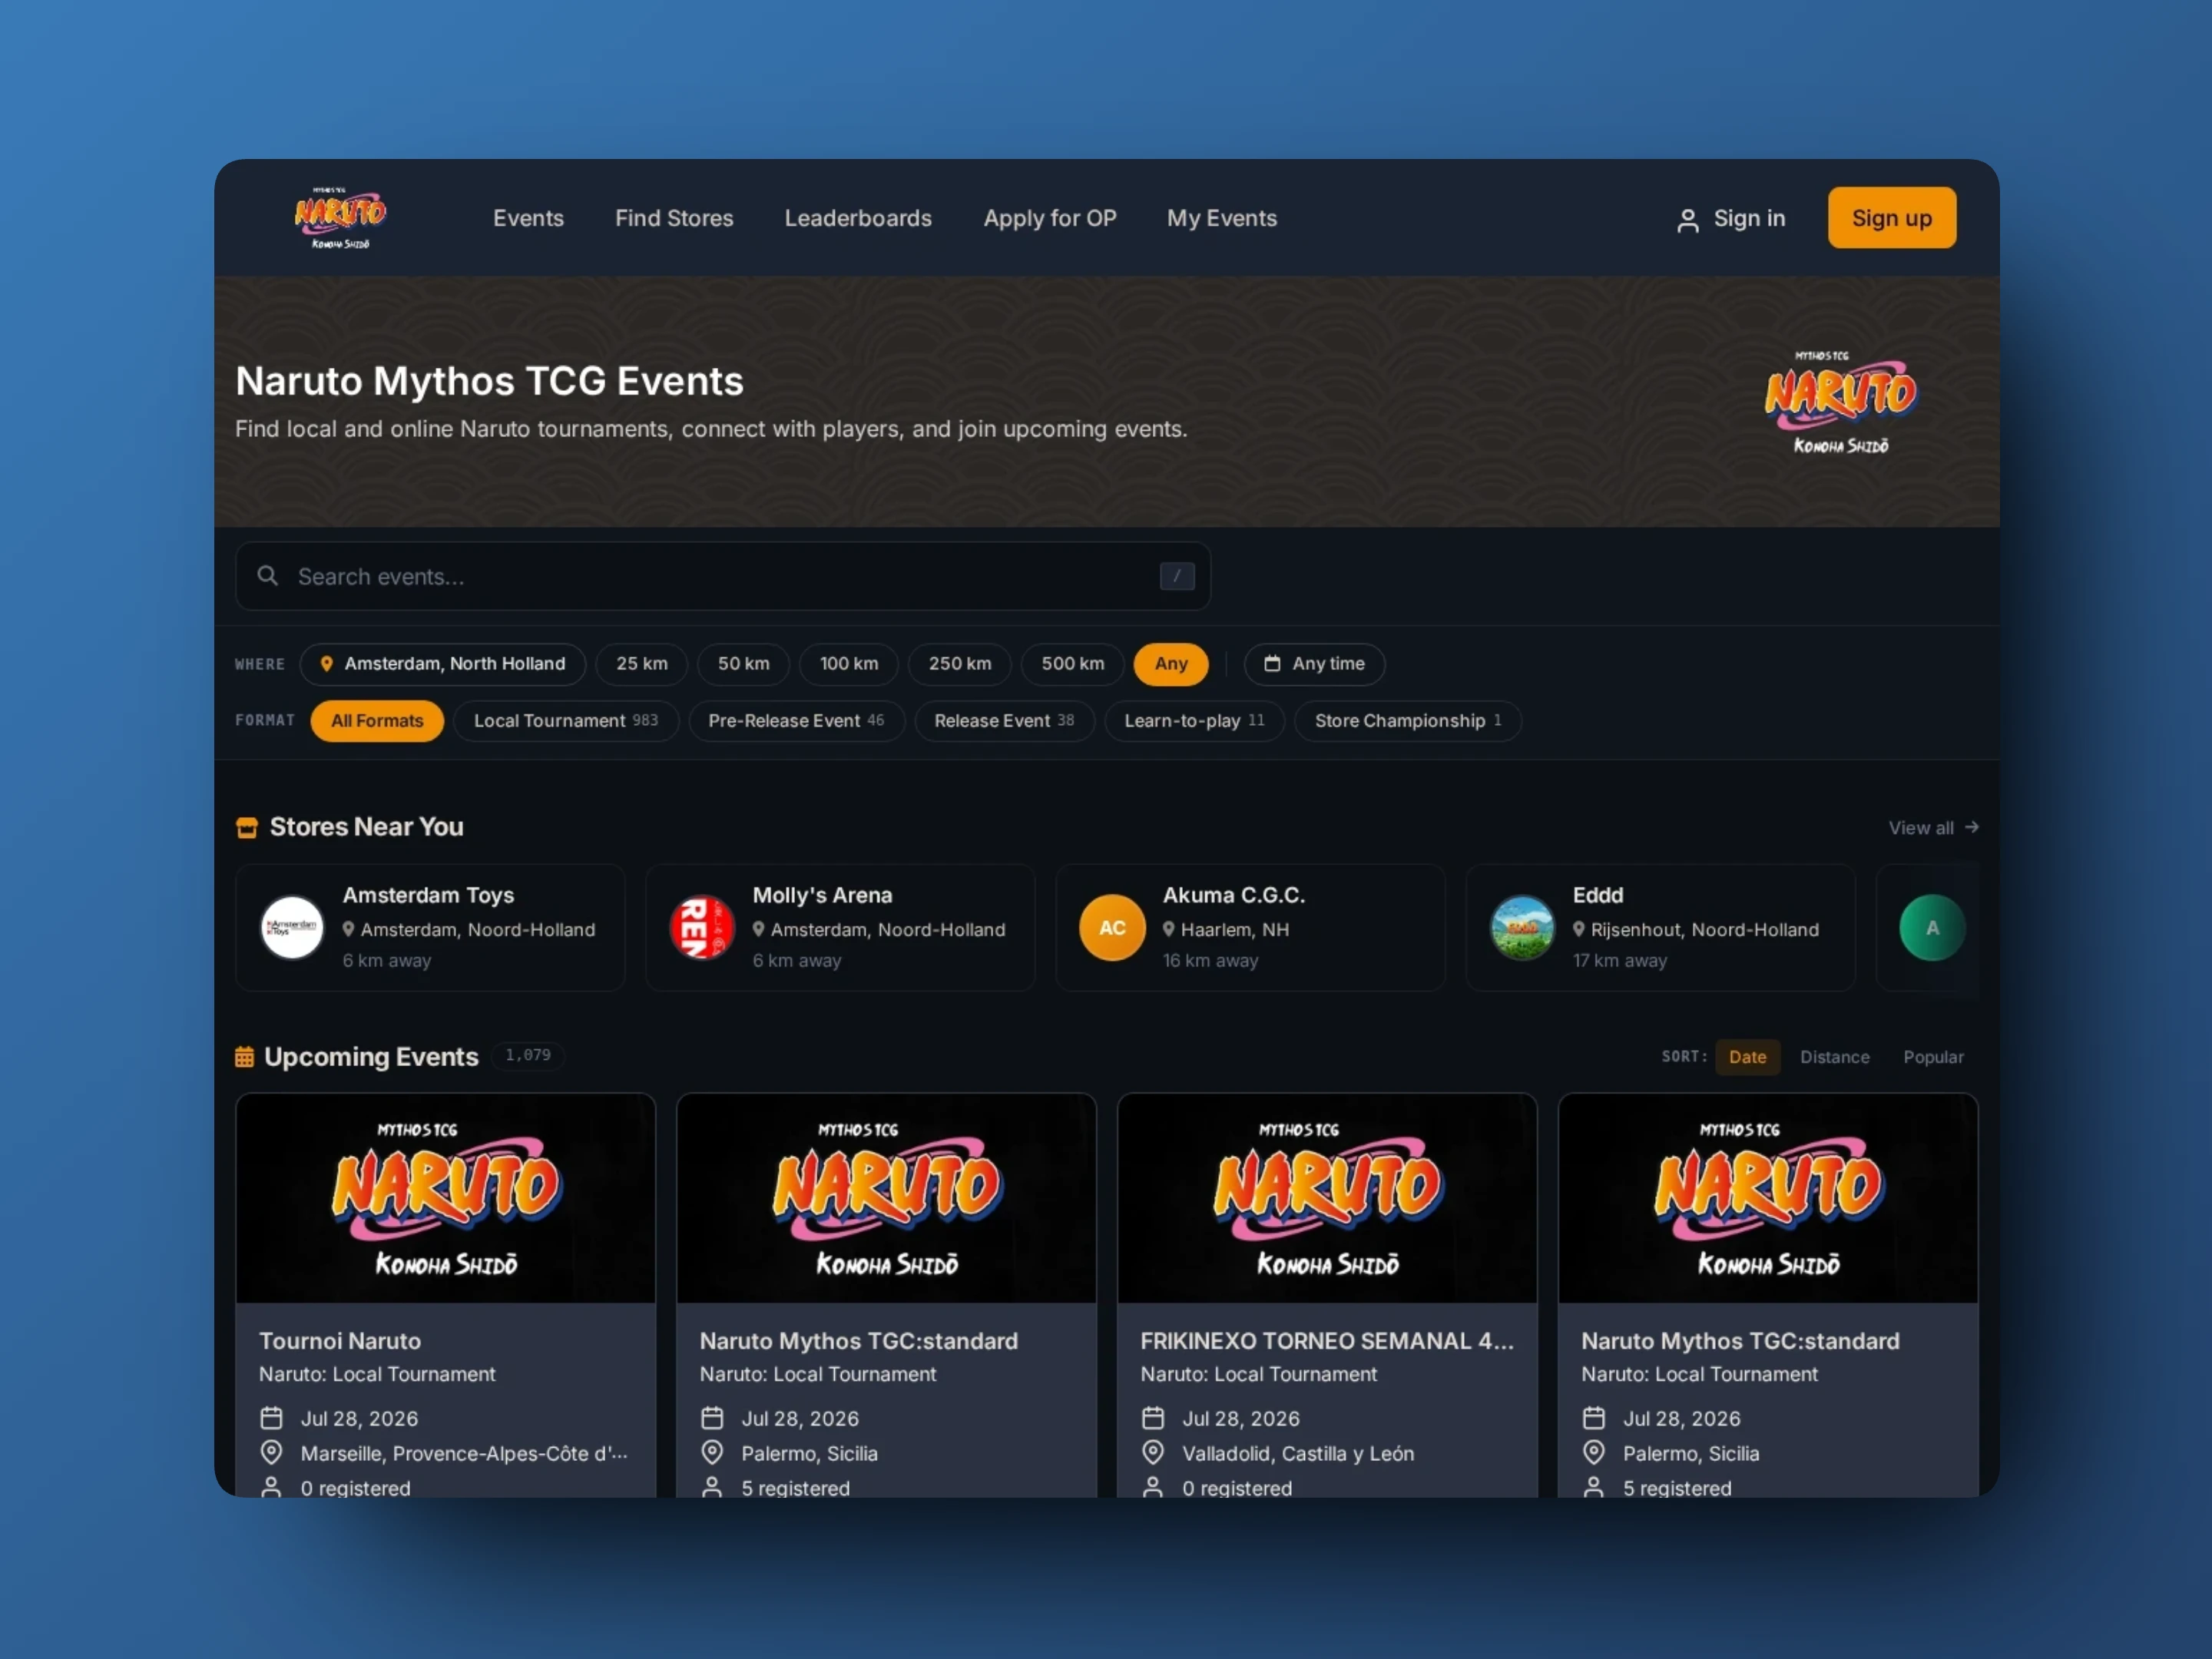The width and height of the screenshot is (2212, 1659).
Task: Open Apply for OP page
Action: [x=1050, y=218]
